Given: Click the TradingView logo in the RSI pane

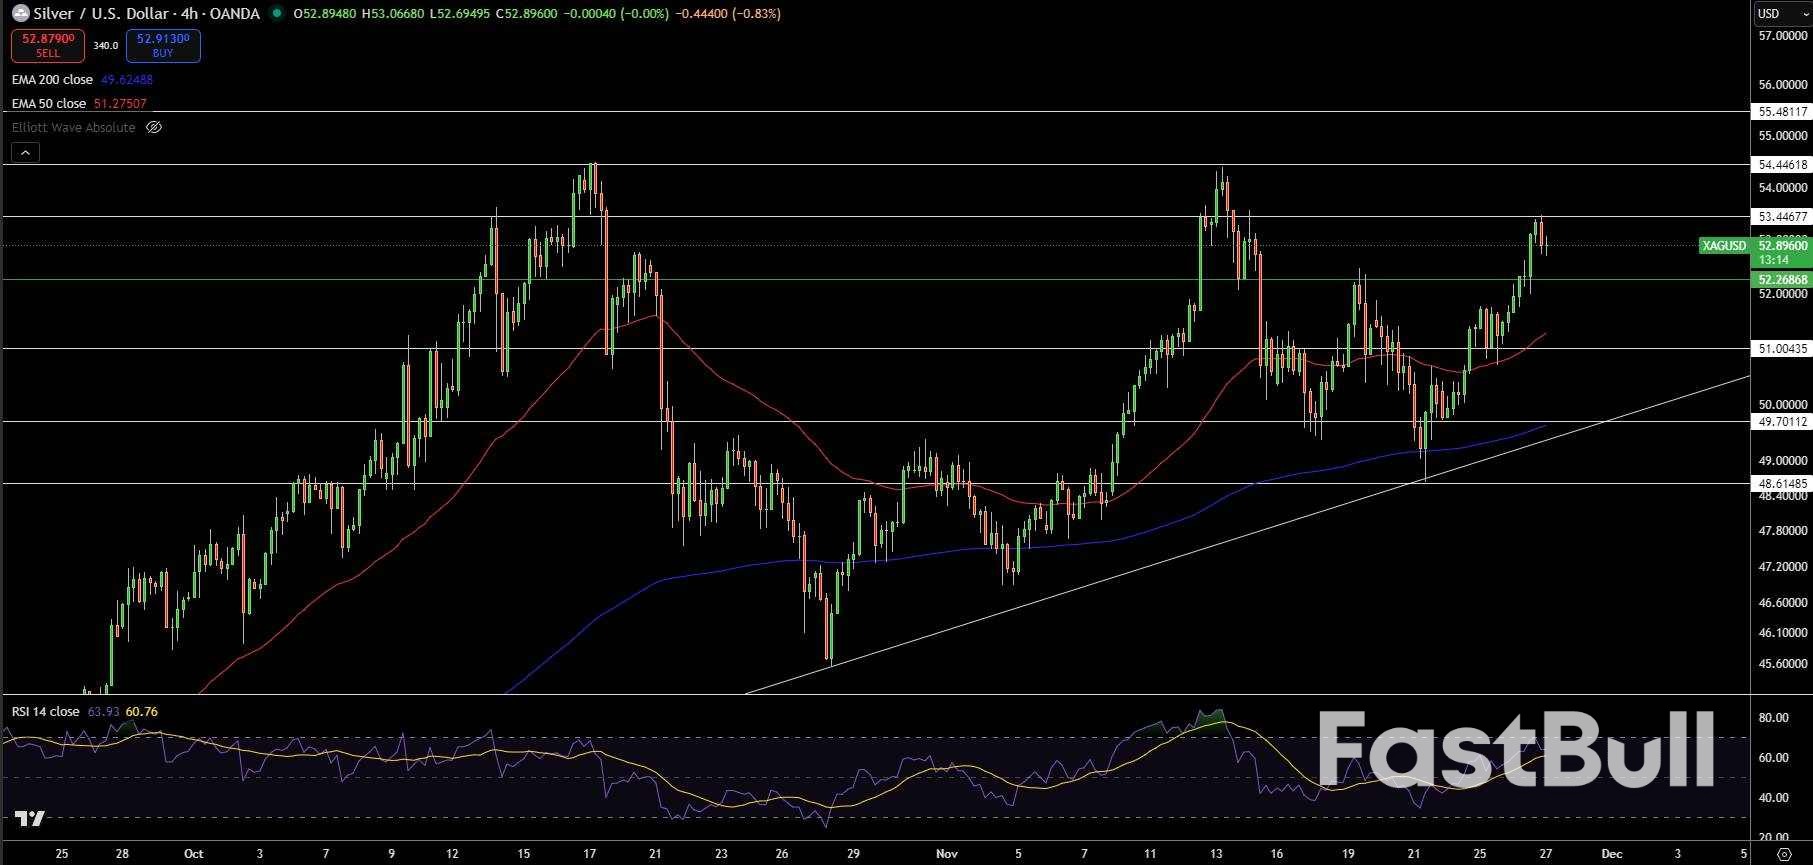Looking at the screenshot, I should [30, 819].
